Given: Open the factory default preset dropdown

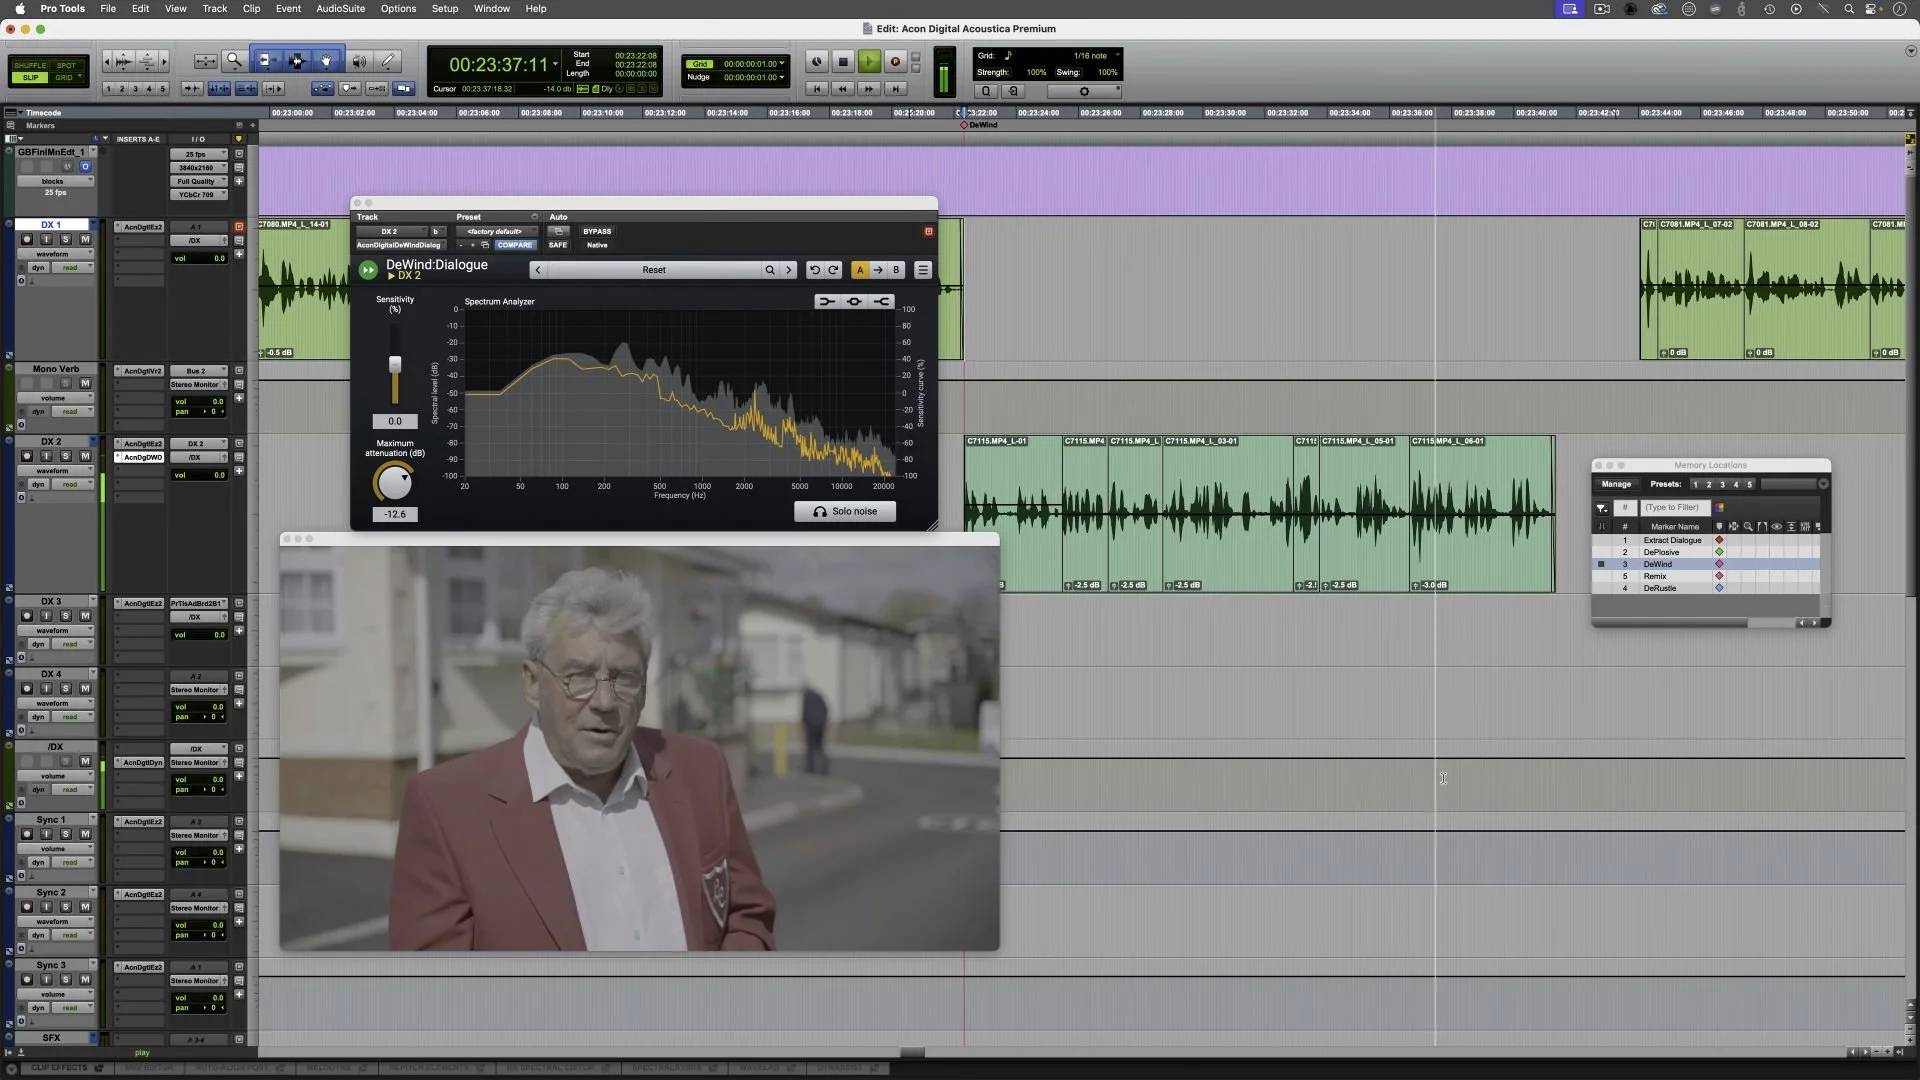Looking at the screenshot, I should point(496,231).
